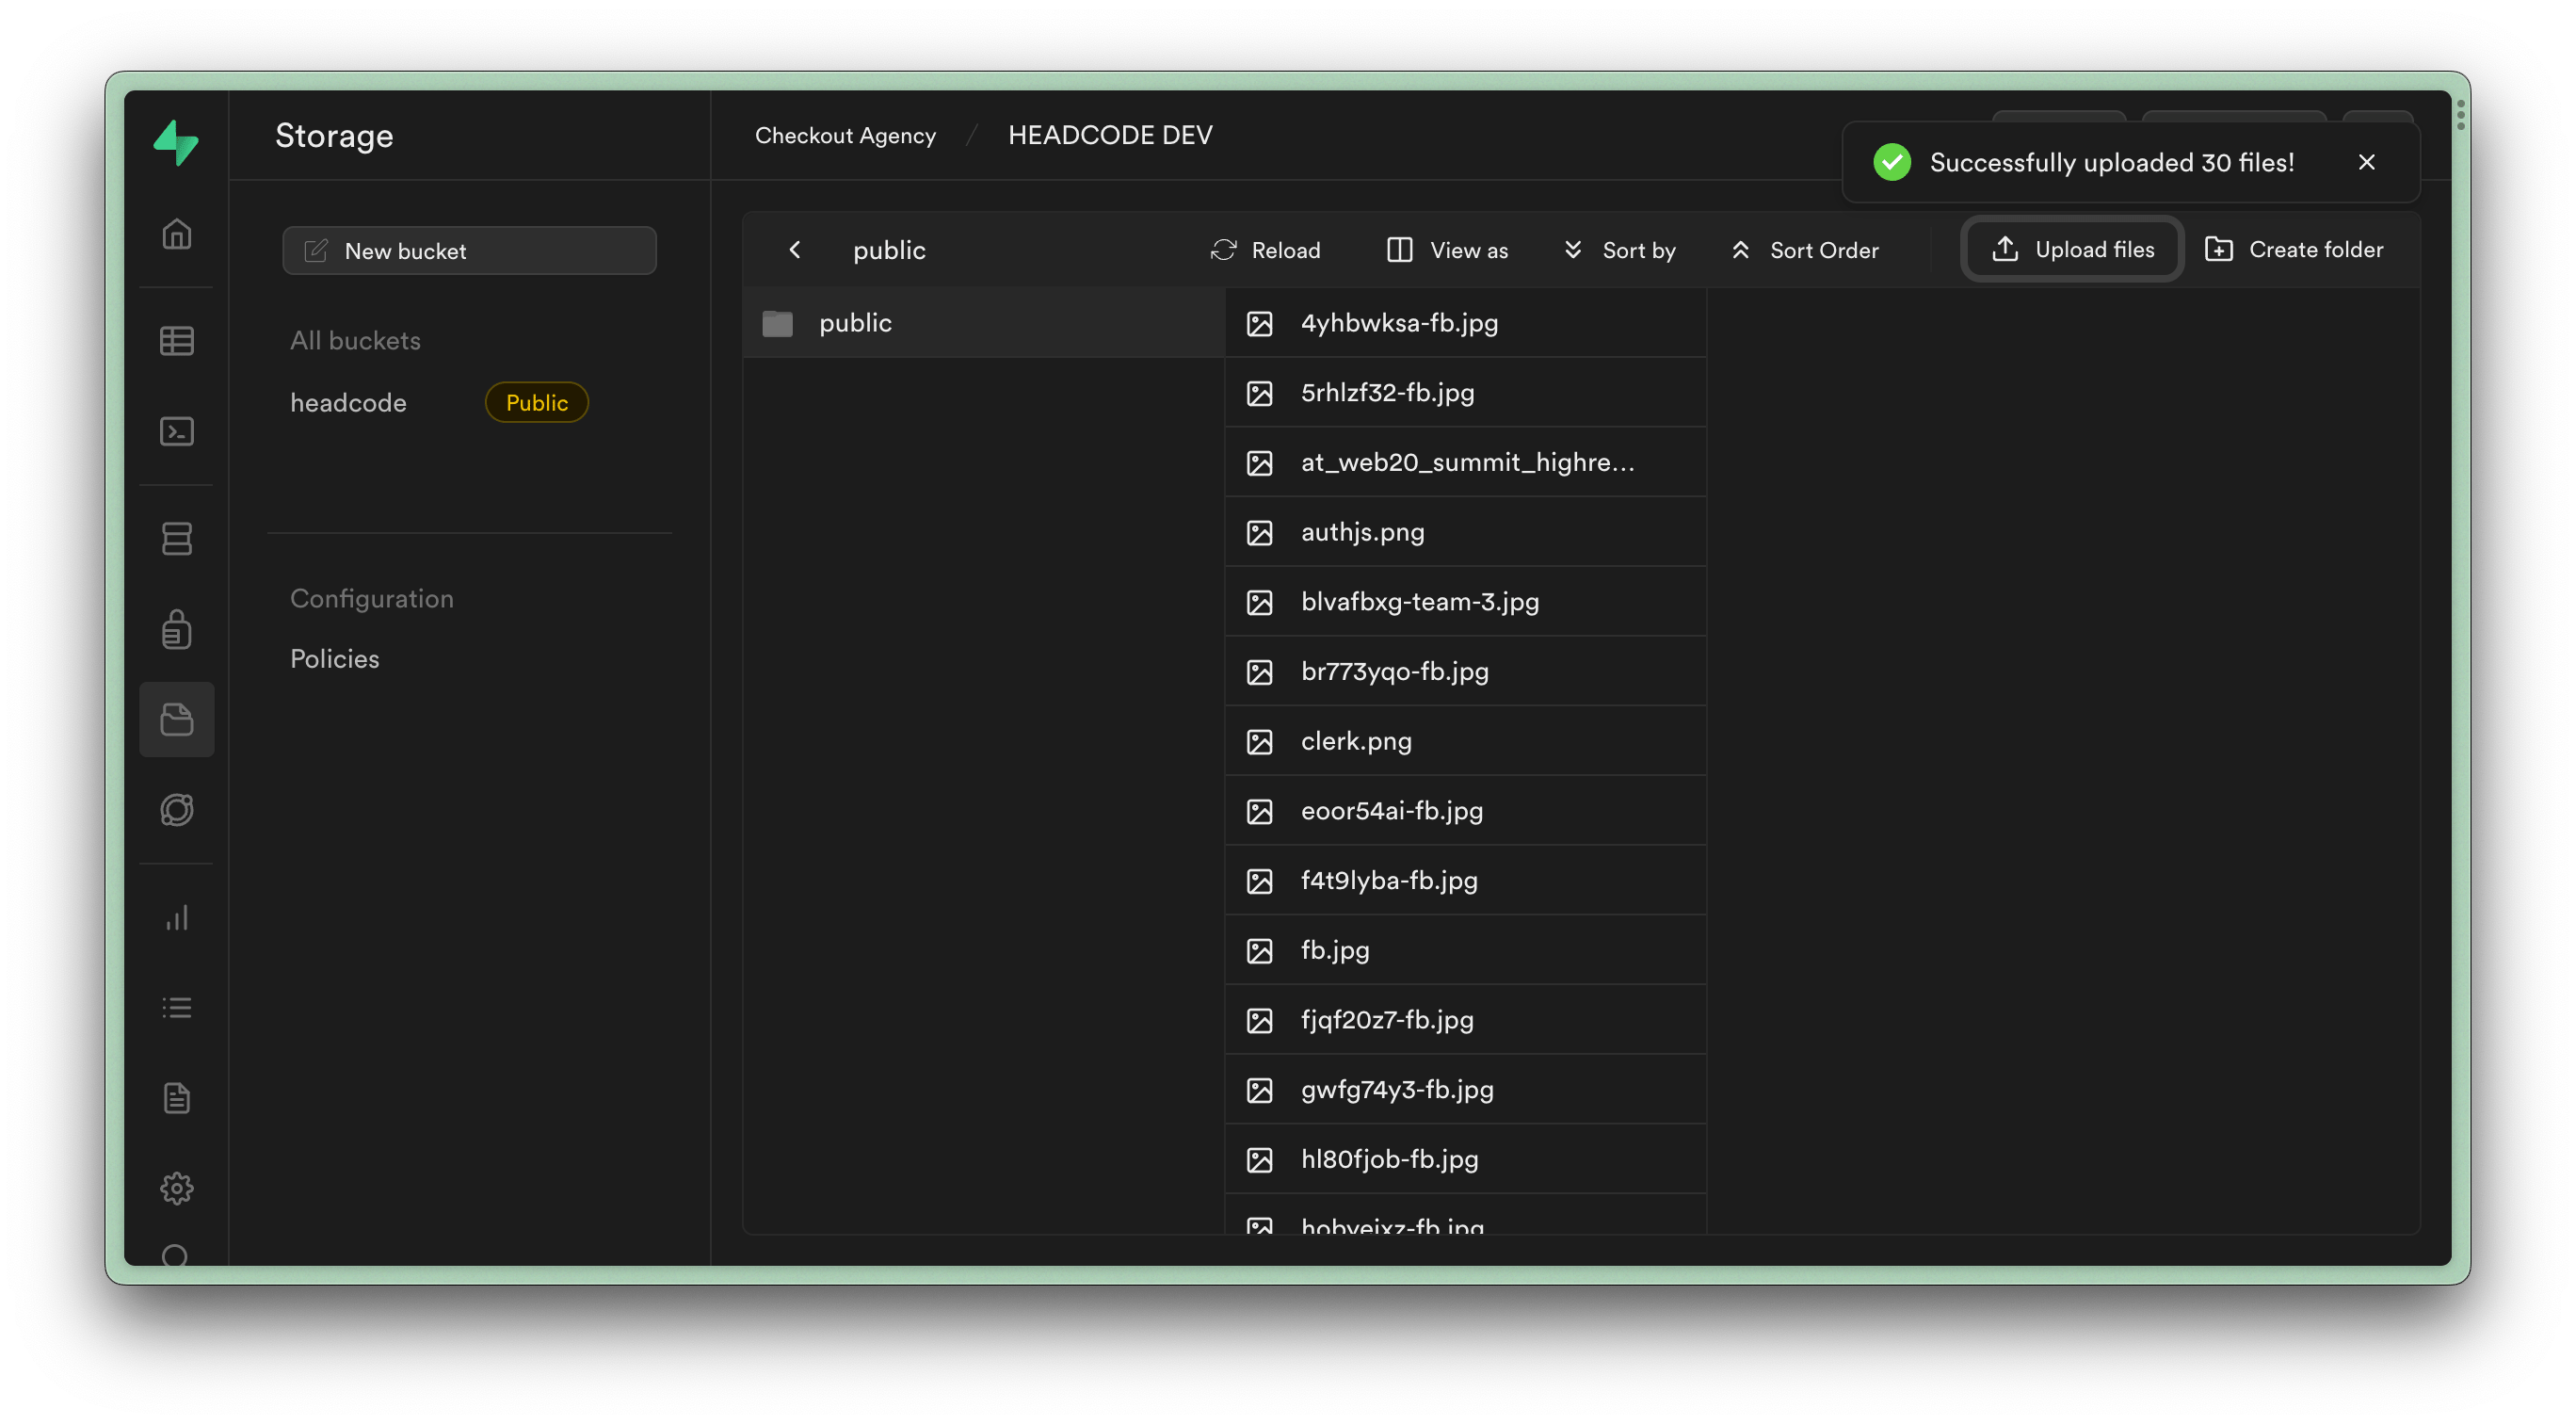
Task: Click the Supabase logo
Action: point(176,142)
